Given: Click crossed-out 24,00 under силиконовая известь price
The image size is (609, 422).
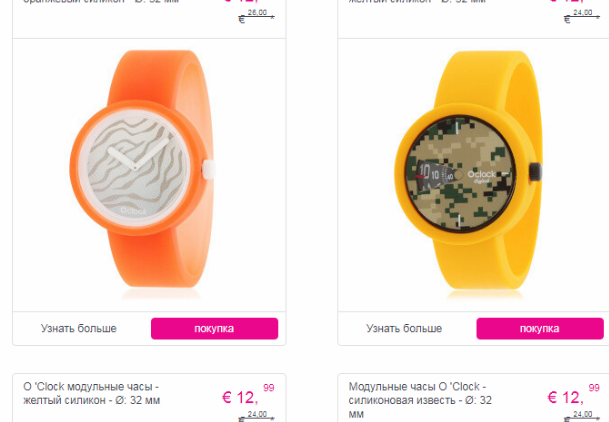Looking at the screenshot, I should [x=582, y=416].
